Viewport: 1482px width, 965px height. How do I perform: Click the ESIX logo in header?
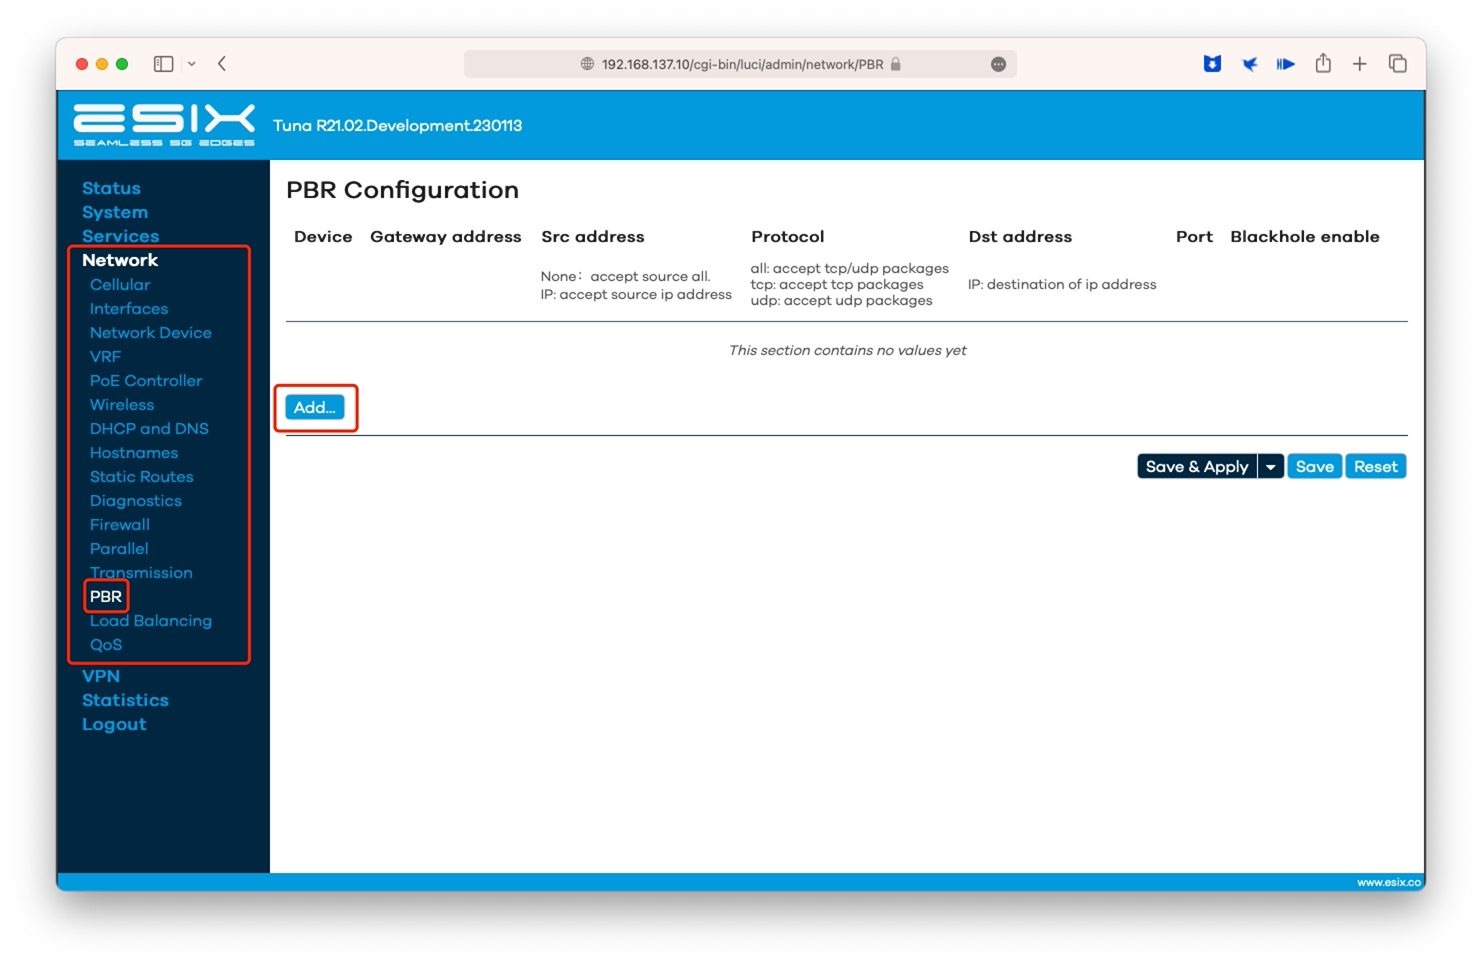click(x=164, y=125)
